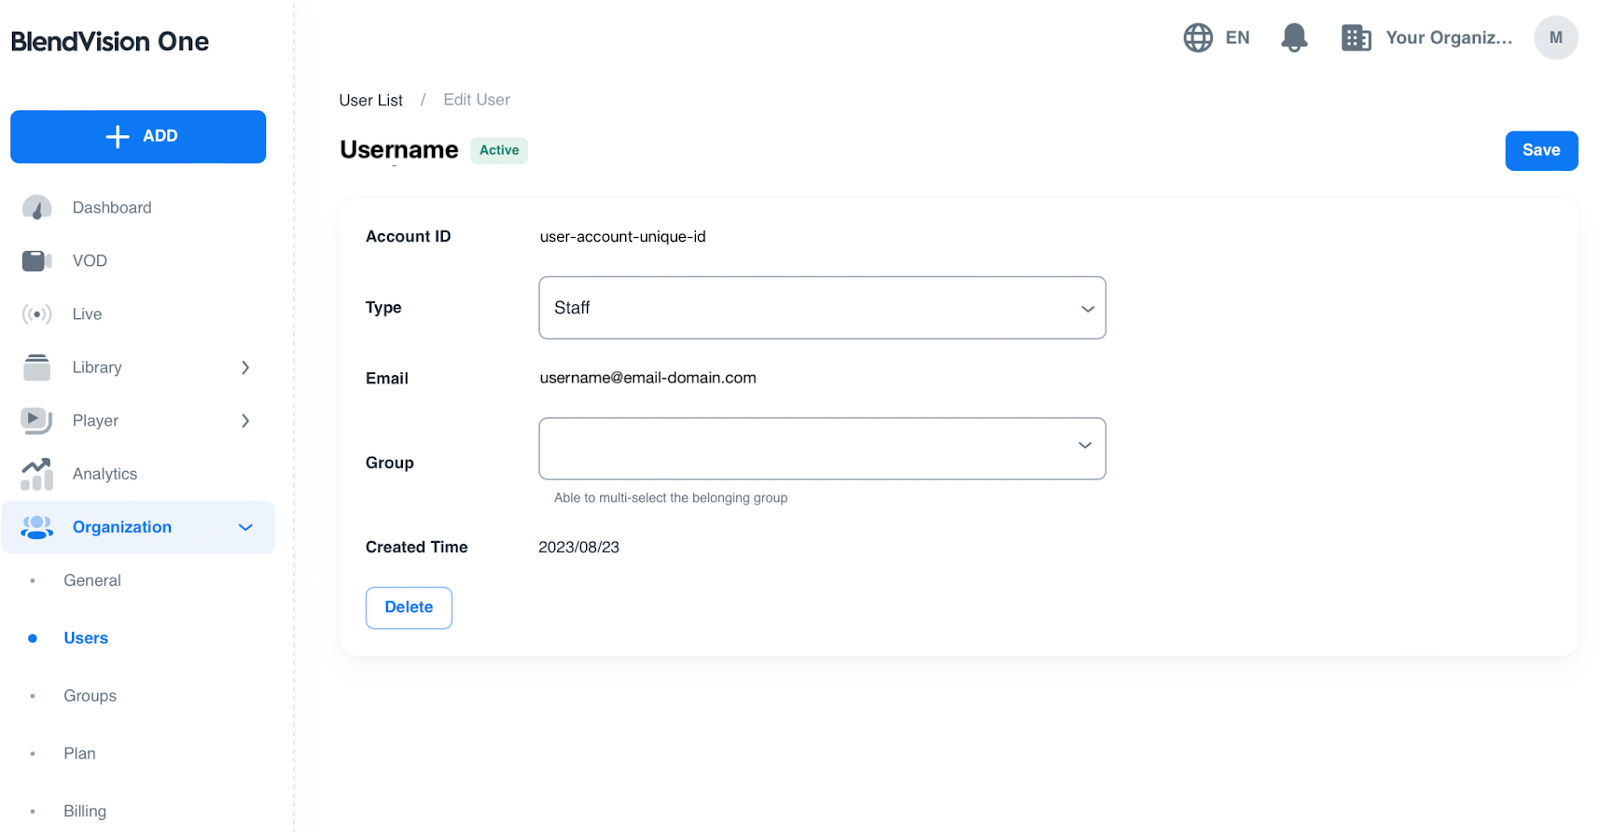1600x832 pixels.
Task: Open the Group multi-select dropdown
Action: [x=821, y=448]
